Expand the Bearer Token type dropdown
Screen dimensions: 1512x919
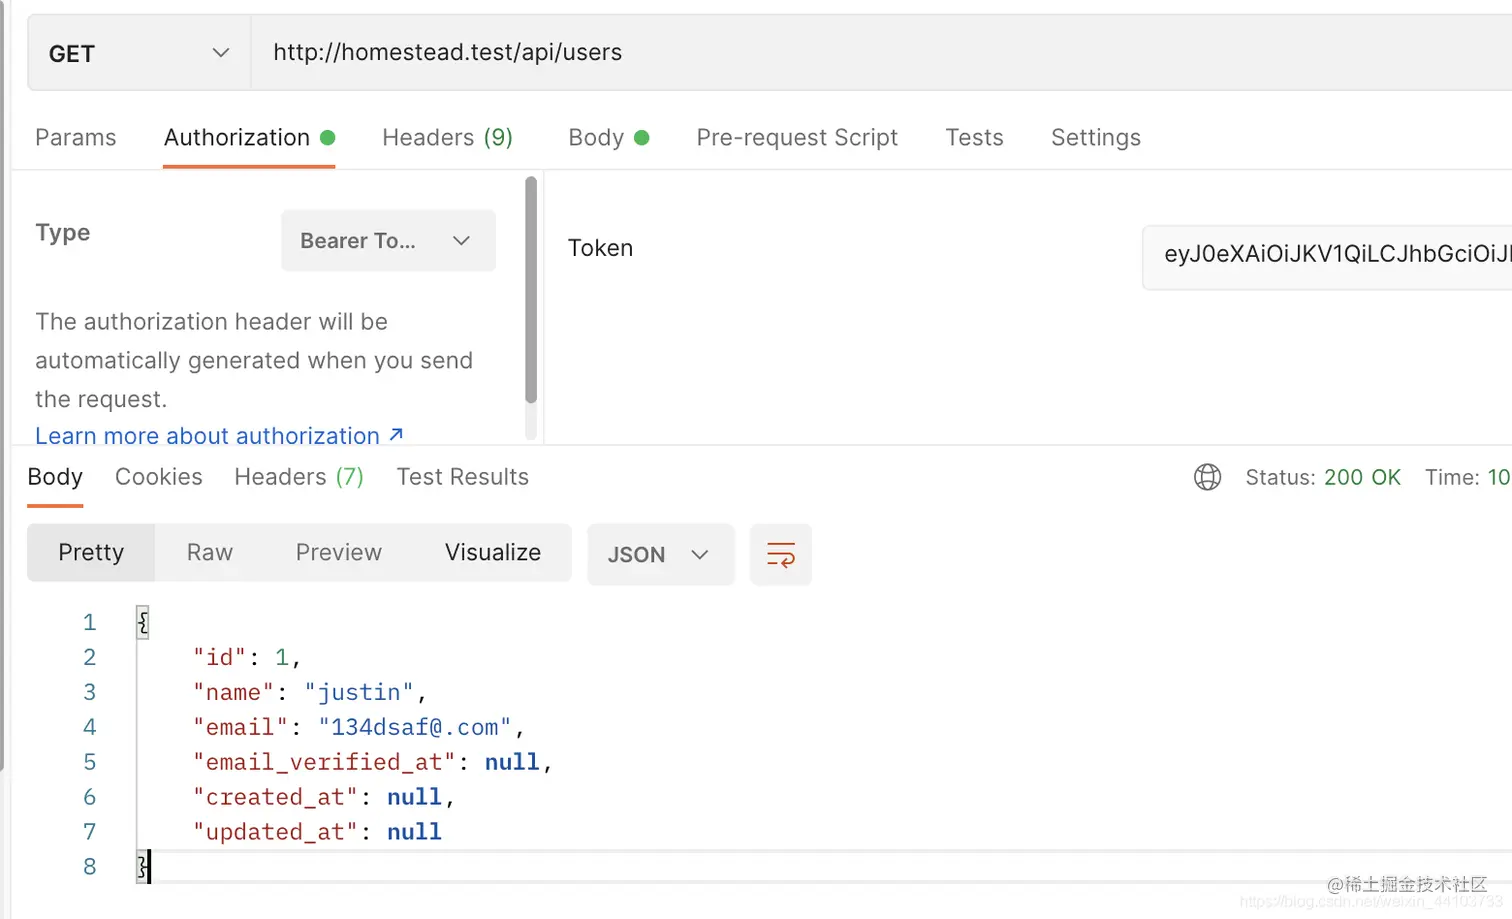coord(388,241)
